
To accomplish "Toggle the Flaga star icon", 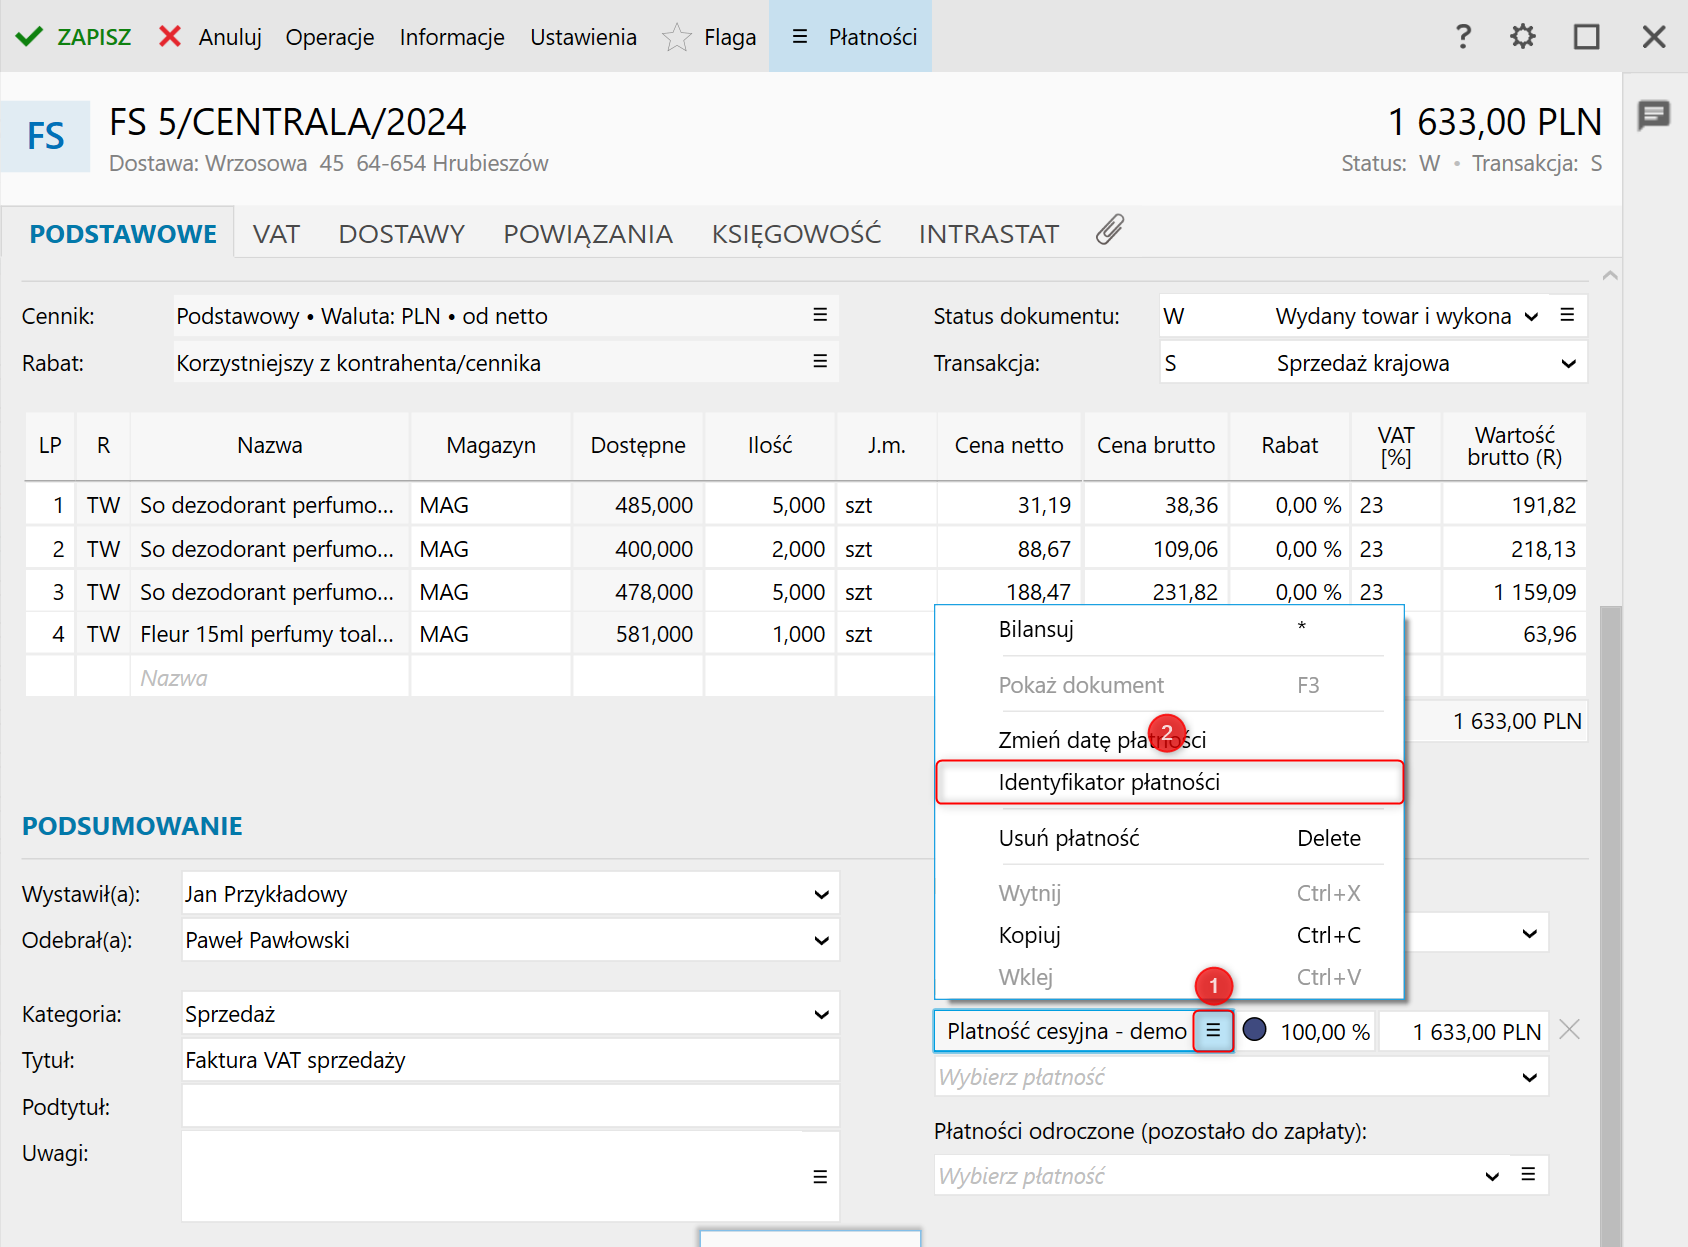I will (x=677, y=38).
